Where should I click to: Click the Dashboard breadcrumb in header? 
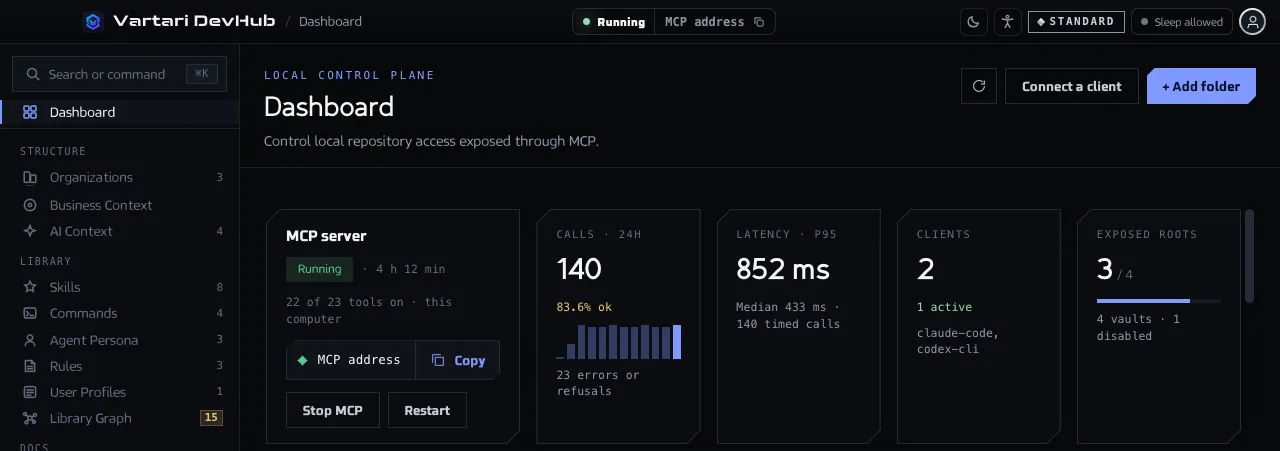pos(330,21)
